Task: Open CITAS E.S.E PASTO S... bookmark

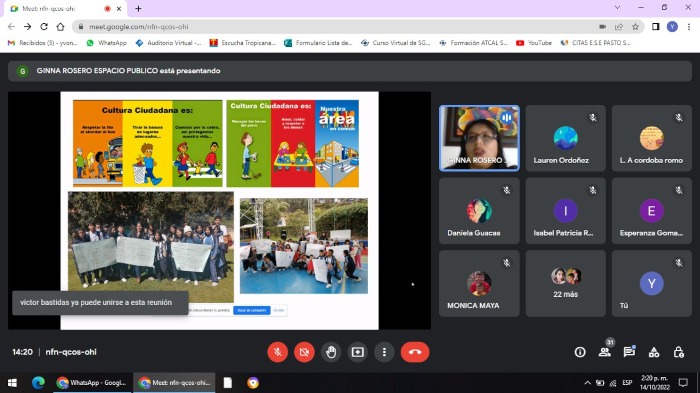Action: (596, 43)
